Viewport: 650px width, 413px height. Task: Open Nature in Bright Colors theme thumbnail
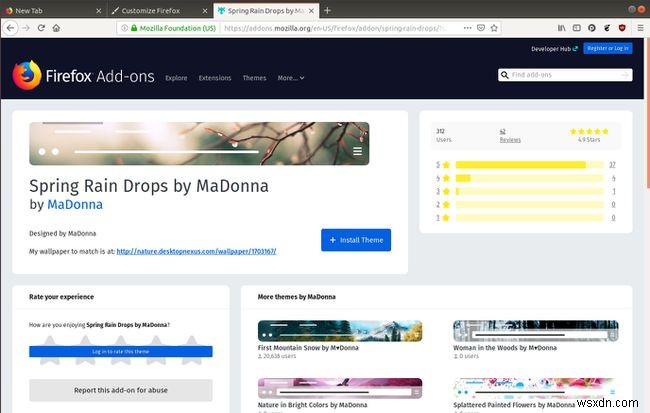(340, 388)
